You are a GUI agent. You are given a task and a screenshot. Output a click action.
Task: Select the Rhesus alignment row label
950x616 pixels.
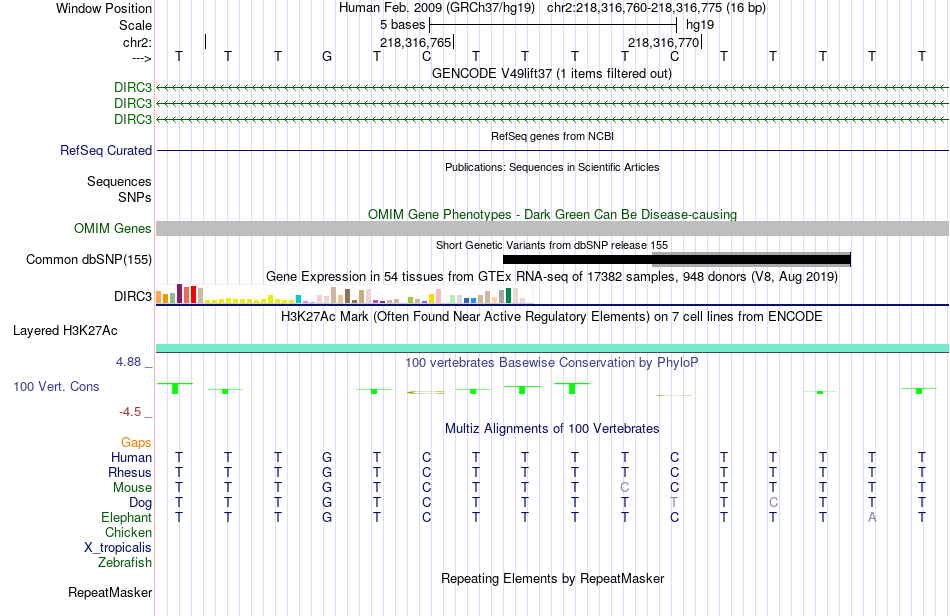click(130, 472)
